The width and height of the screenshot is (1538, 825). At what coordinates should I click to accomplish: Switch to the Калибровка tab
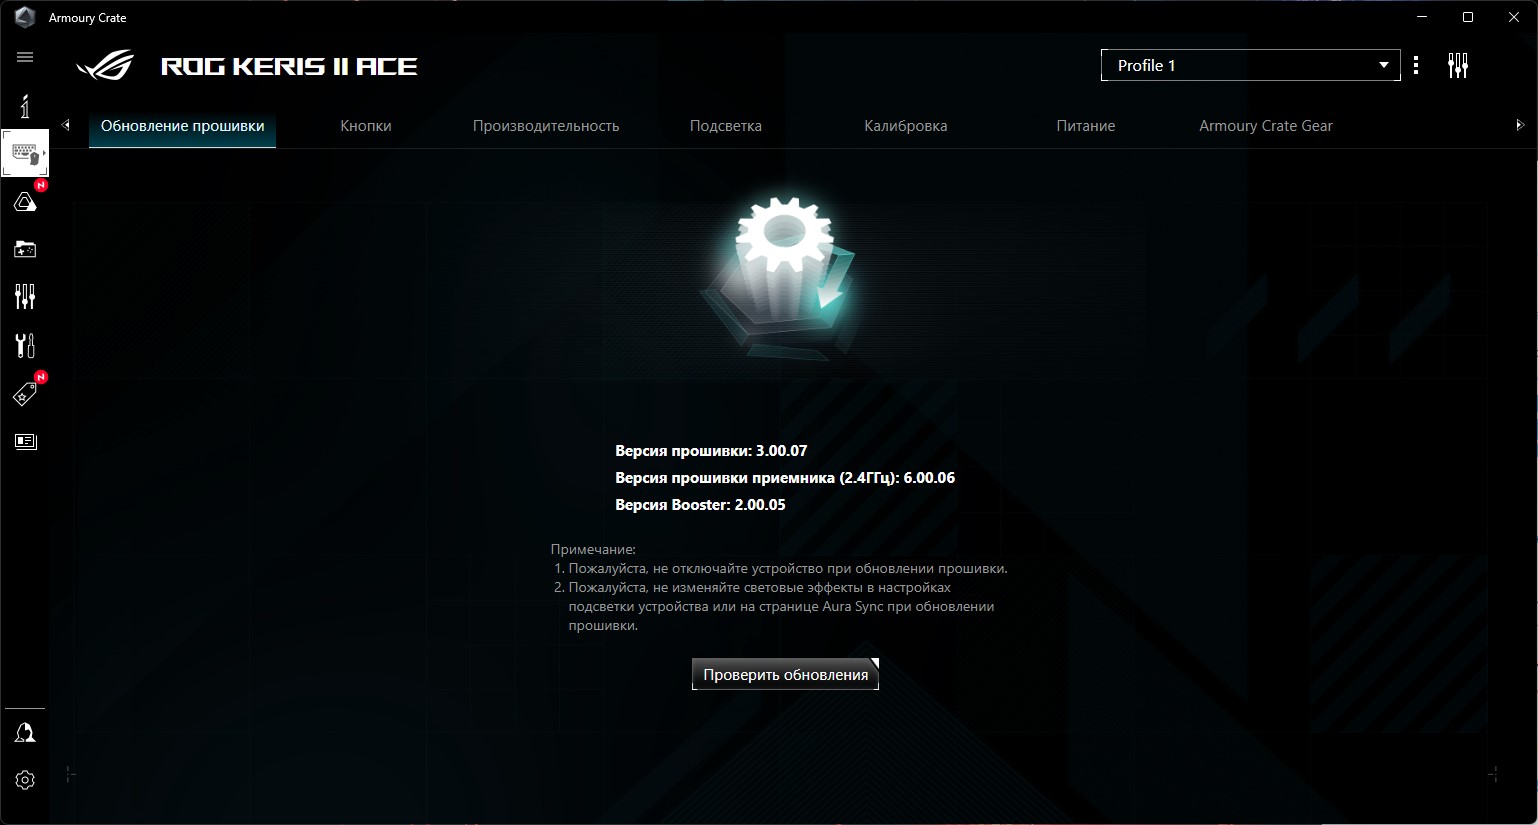click(906, 126)
